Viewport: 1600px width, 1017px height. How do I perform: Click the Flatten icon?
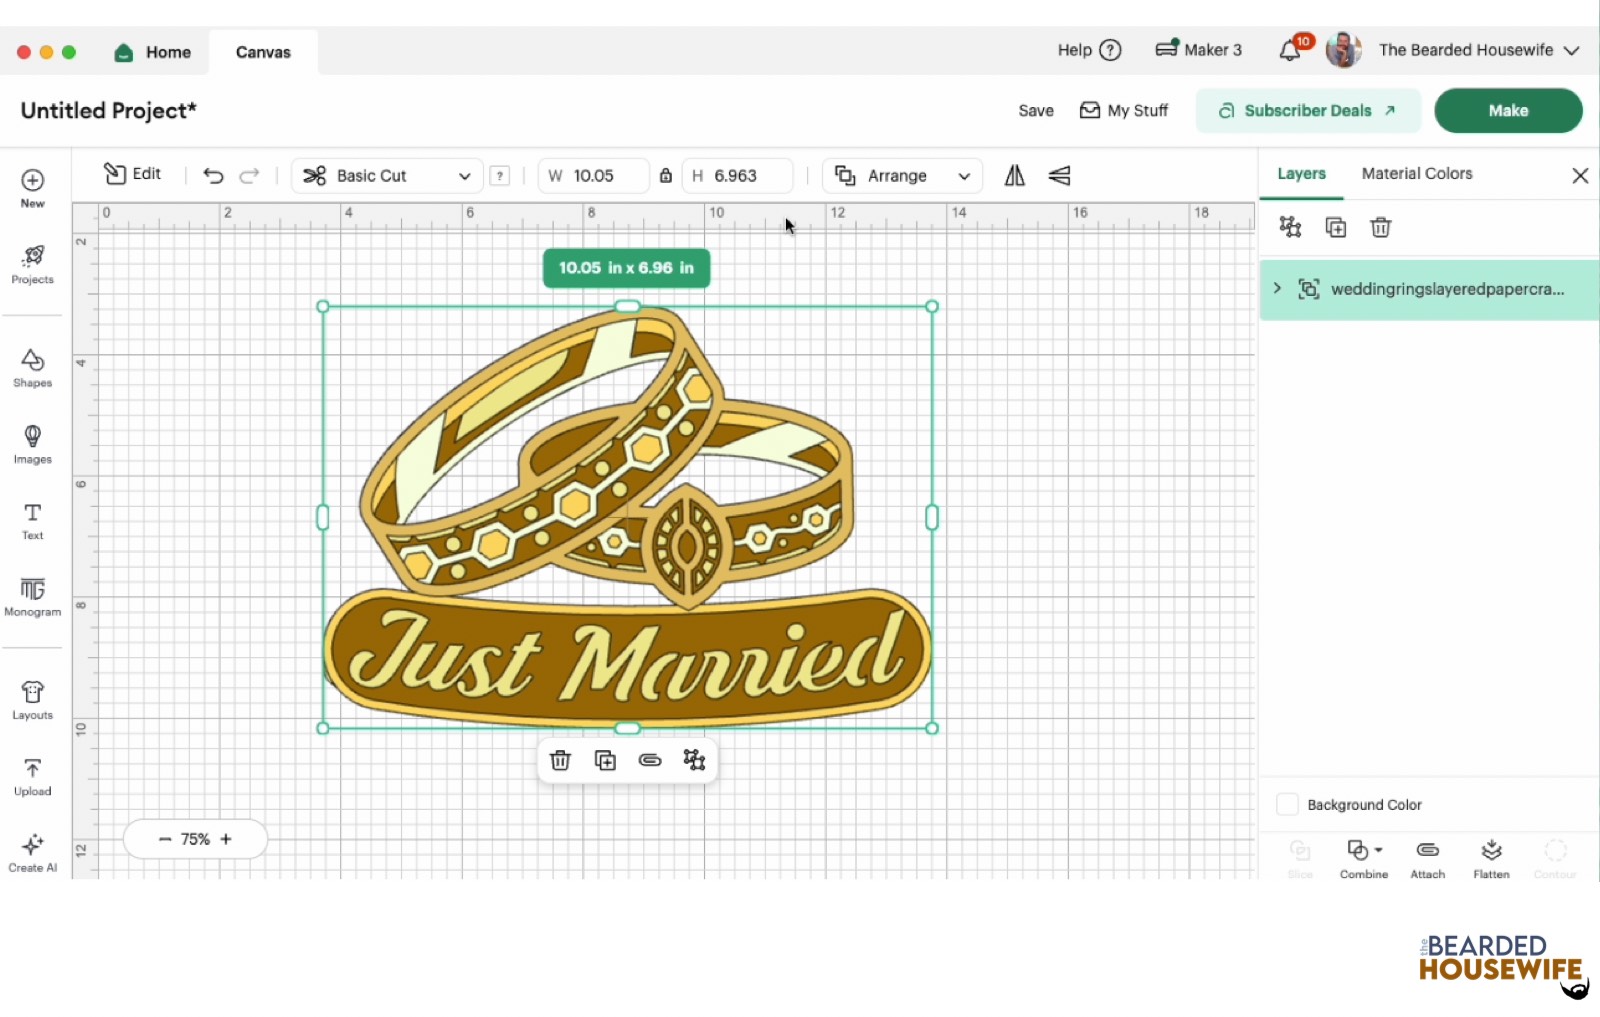click(1491, 858)
